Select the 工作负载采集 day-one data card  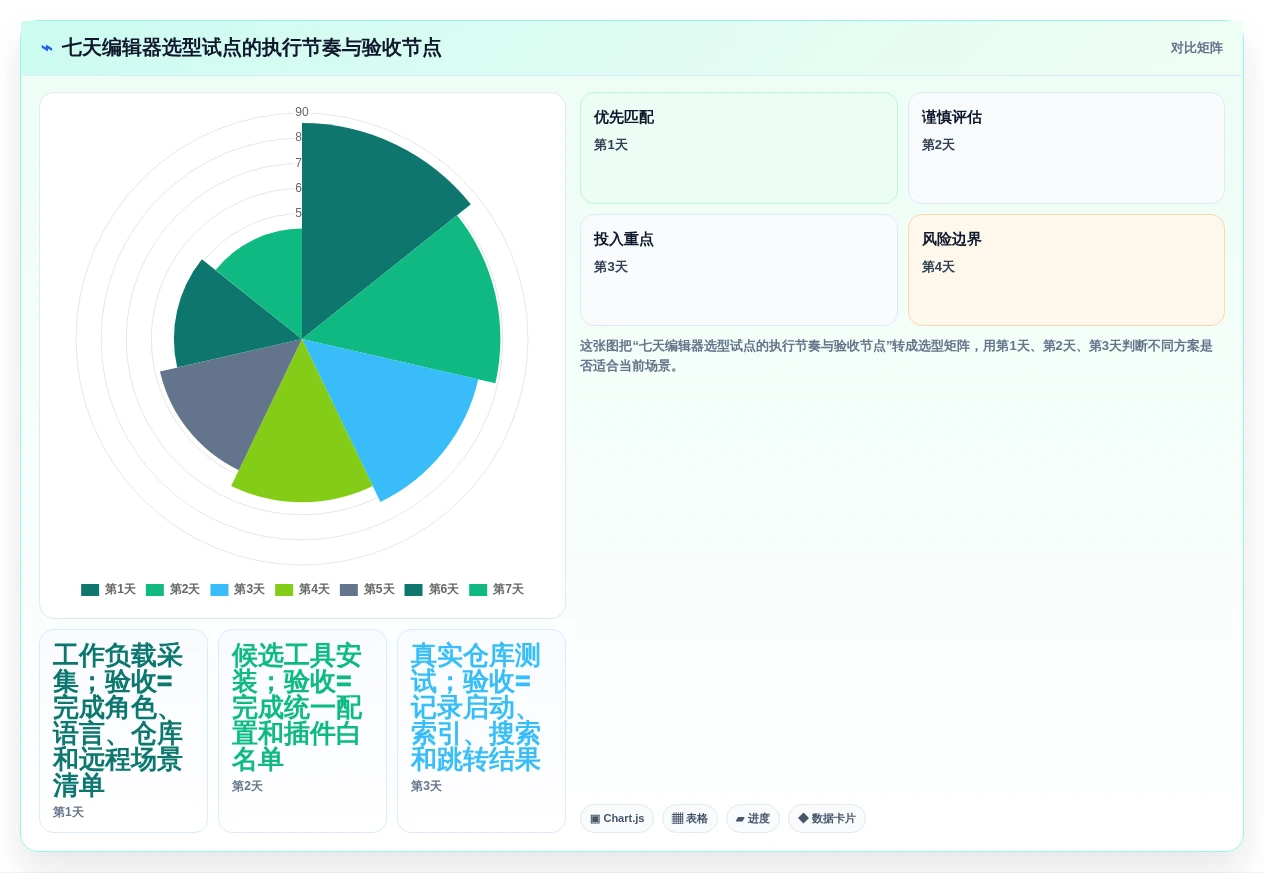[x=123, y=731]
